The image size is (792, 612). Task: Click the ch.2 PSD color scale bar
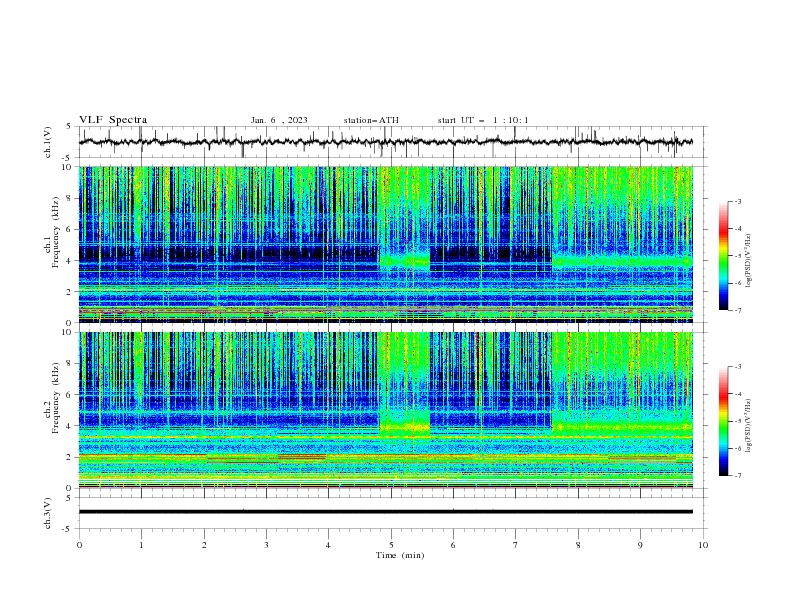click(723, 421)
